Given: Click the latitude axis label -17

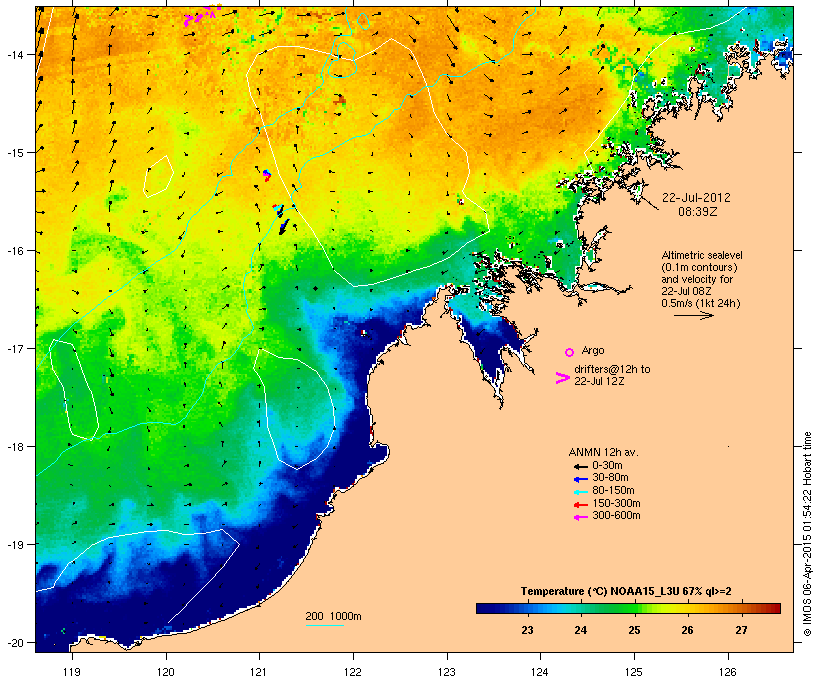Looking at the screenshot, I should tap(15, 348).
